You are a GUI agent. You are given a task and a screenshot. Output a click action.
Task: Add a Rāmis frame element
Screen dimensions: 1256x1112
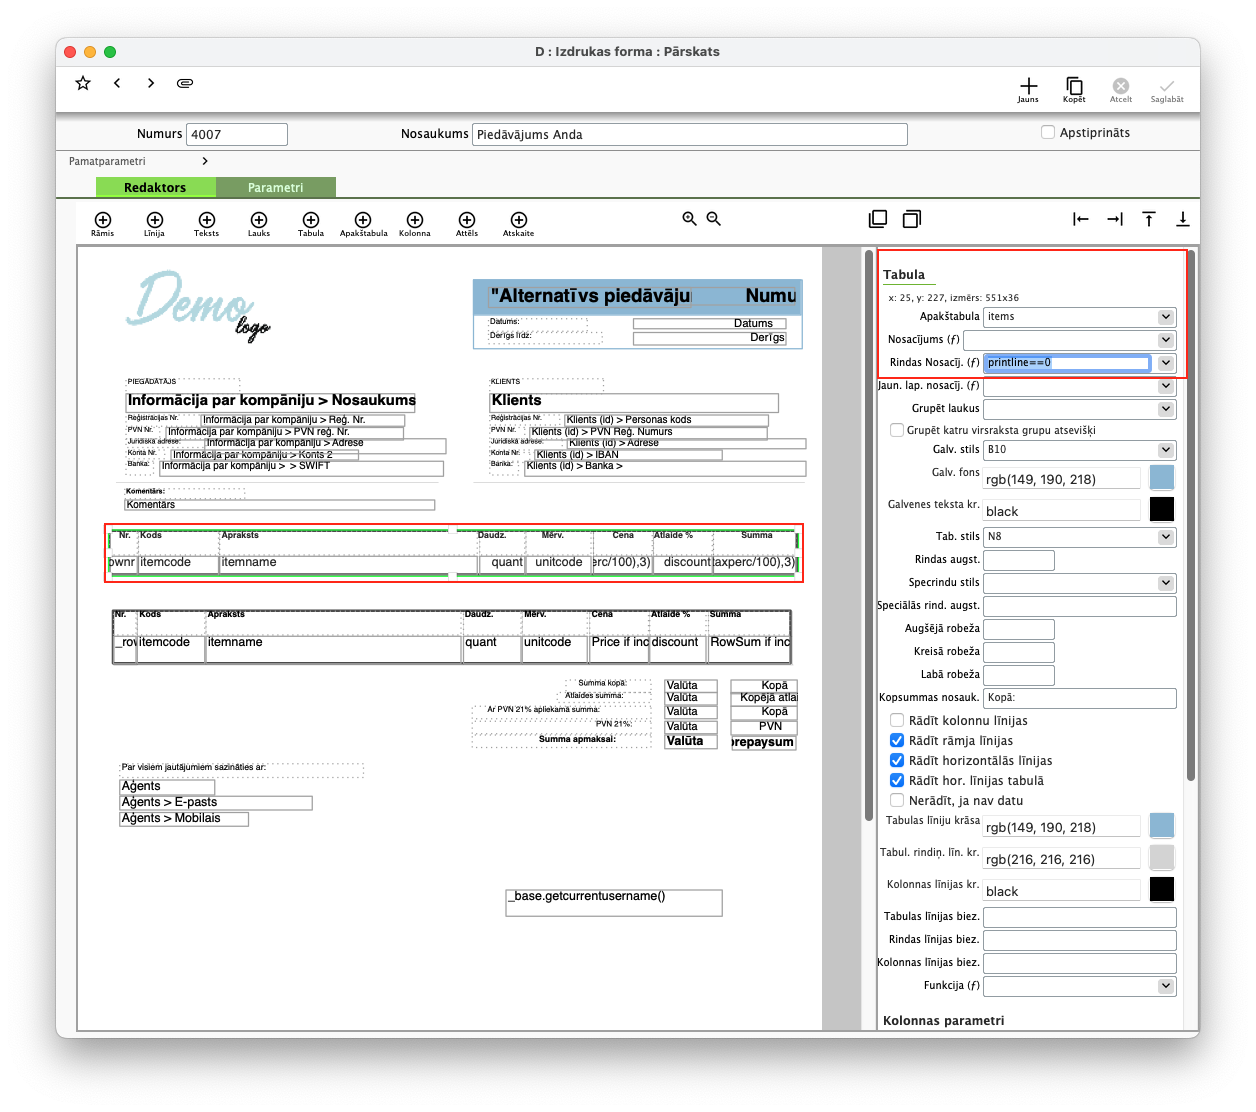[103, 224]
